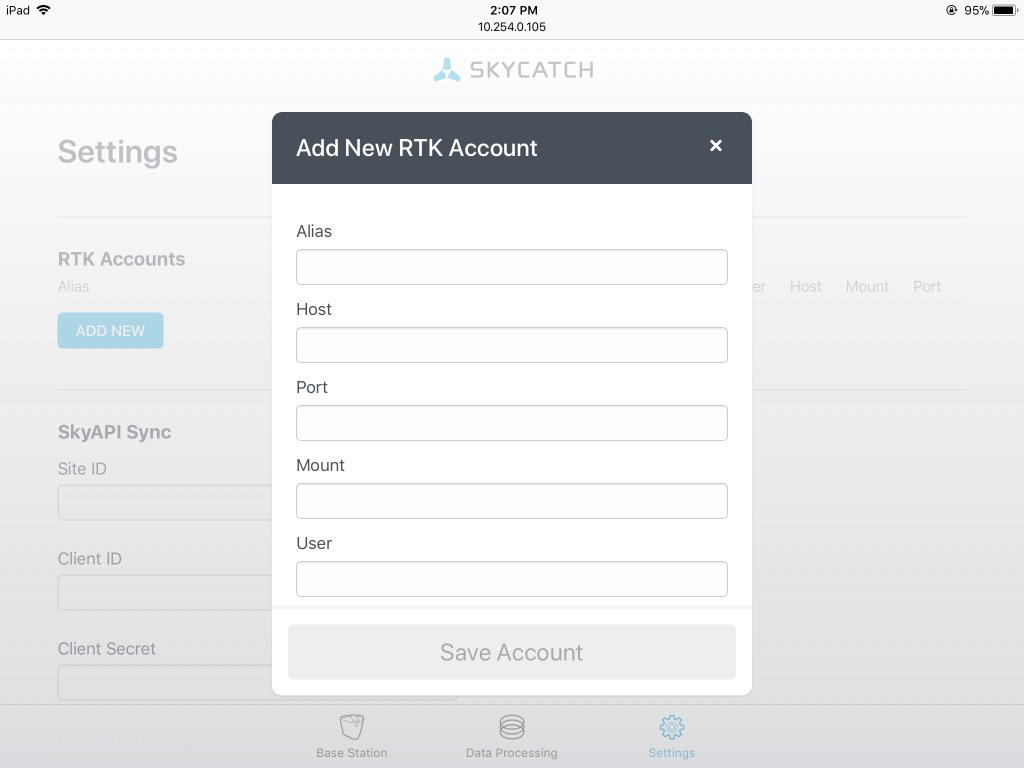Open the Data Processing tab icon
This screenshot has height=768, width=1024.
tap(512, 726)
